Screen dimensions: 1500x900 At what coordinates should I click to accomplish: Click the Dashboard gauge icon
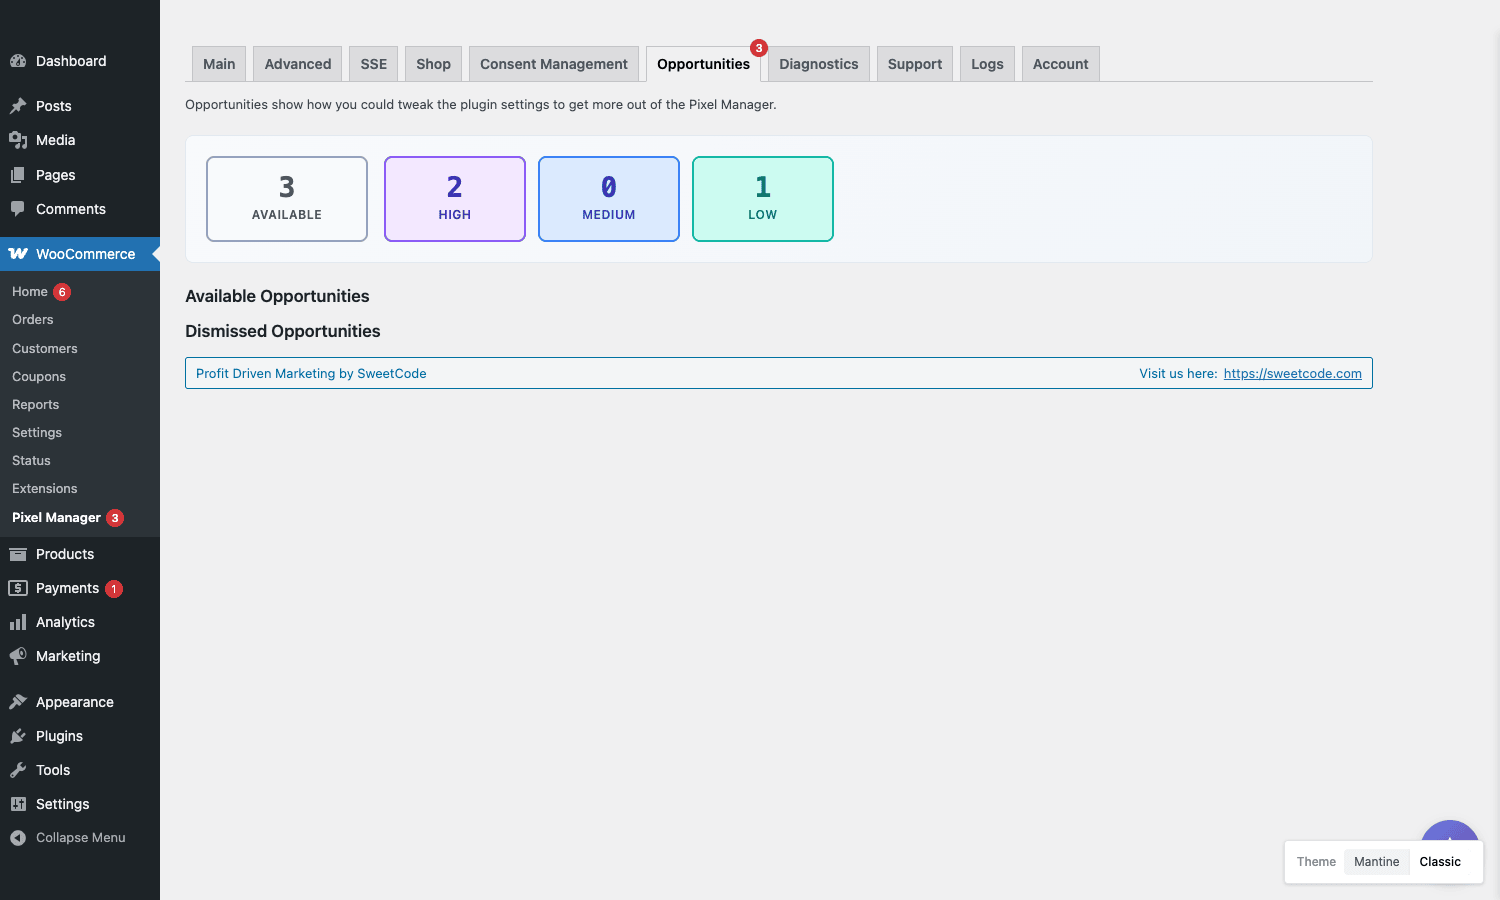[x=18, y=61]
